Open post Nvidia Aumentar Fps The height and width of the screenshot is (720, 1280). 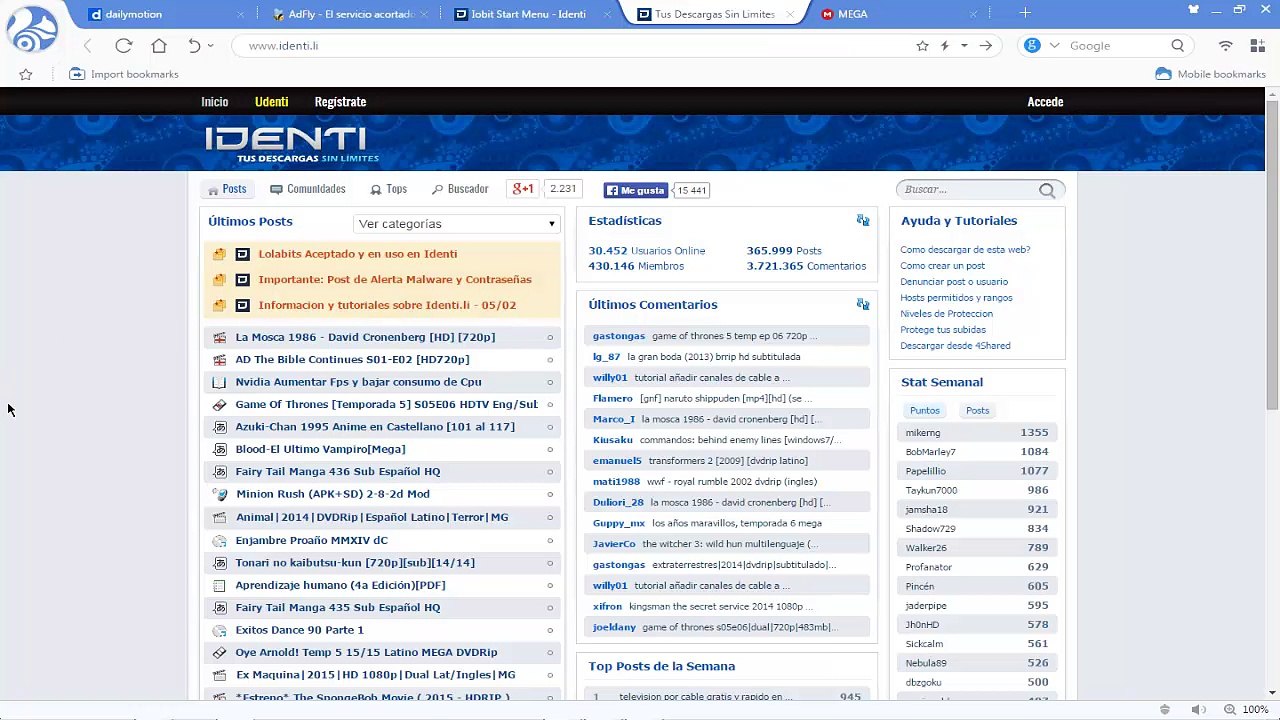click(358, 382)
